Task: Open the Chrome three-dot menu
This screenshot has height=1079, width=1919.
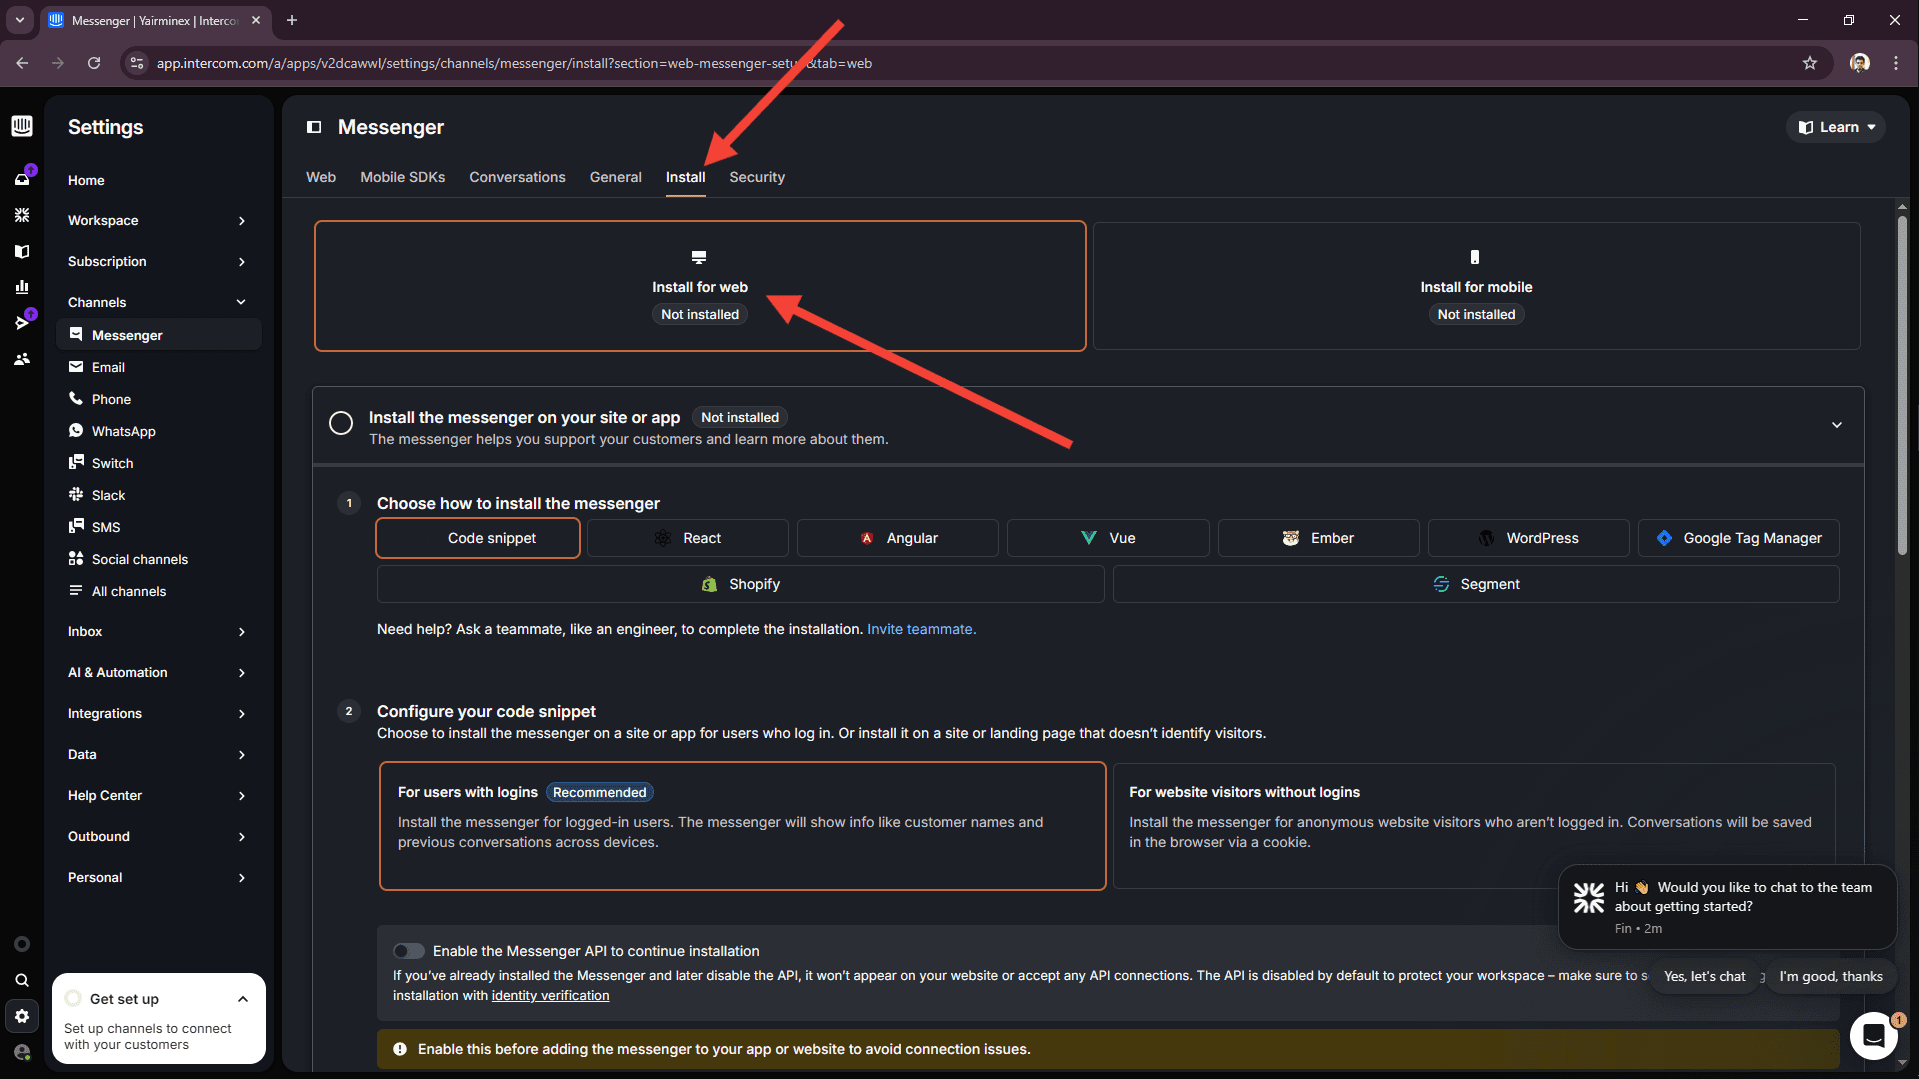Action: pos(1896,63)
